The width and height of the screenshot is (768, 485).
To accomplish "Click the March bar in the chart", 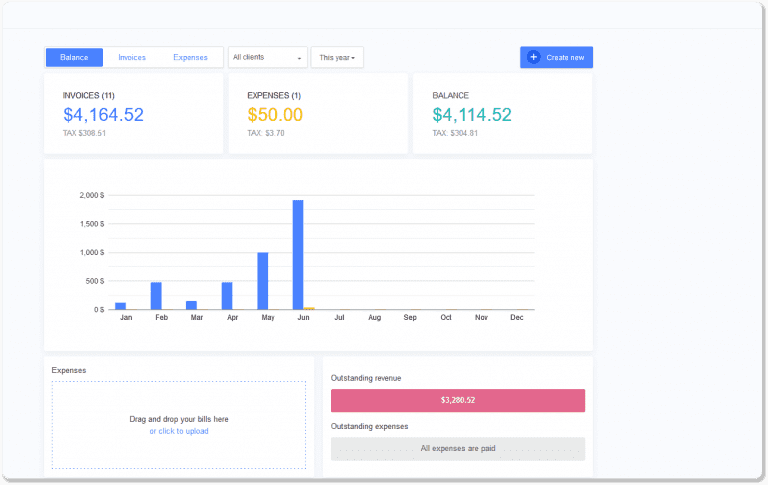I will pos(192,305).
